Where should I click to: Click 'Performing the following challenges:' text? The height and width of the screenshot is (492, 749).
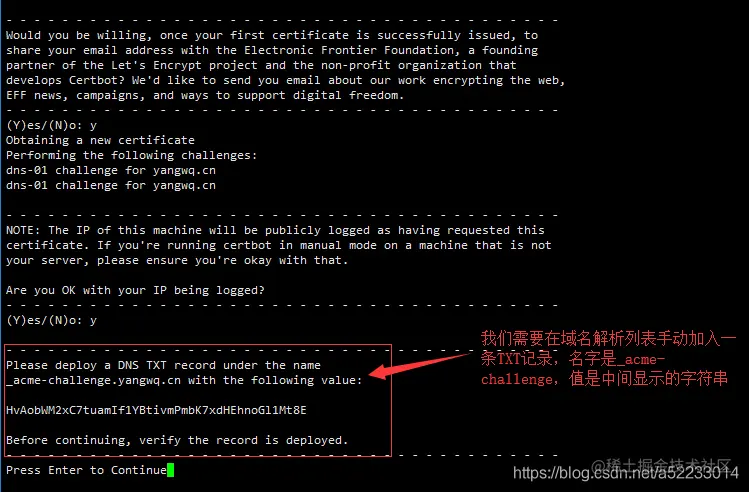click(131, 155)
